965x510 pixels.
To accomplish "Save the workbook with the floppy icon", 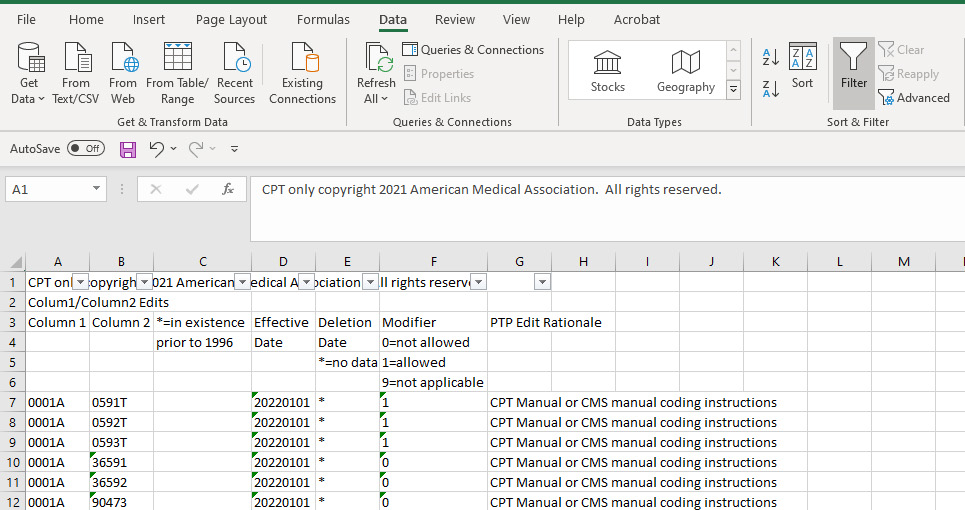I will click(x=128, y=149).
